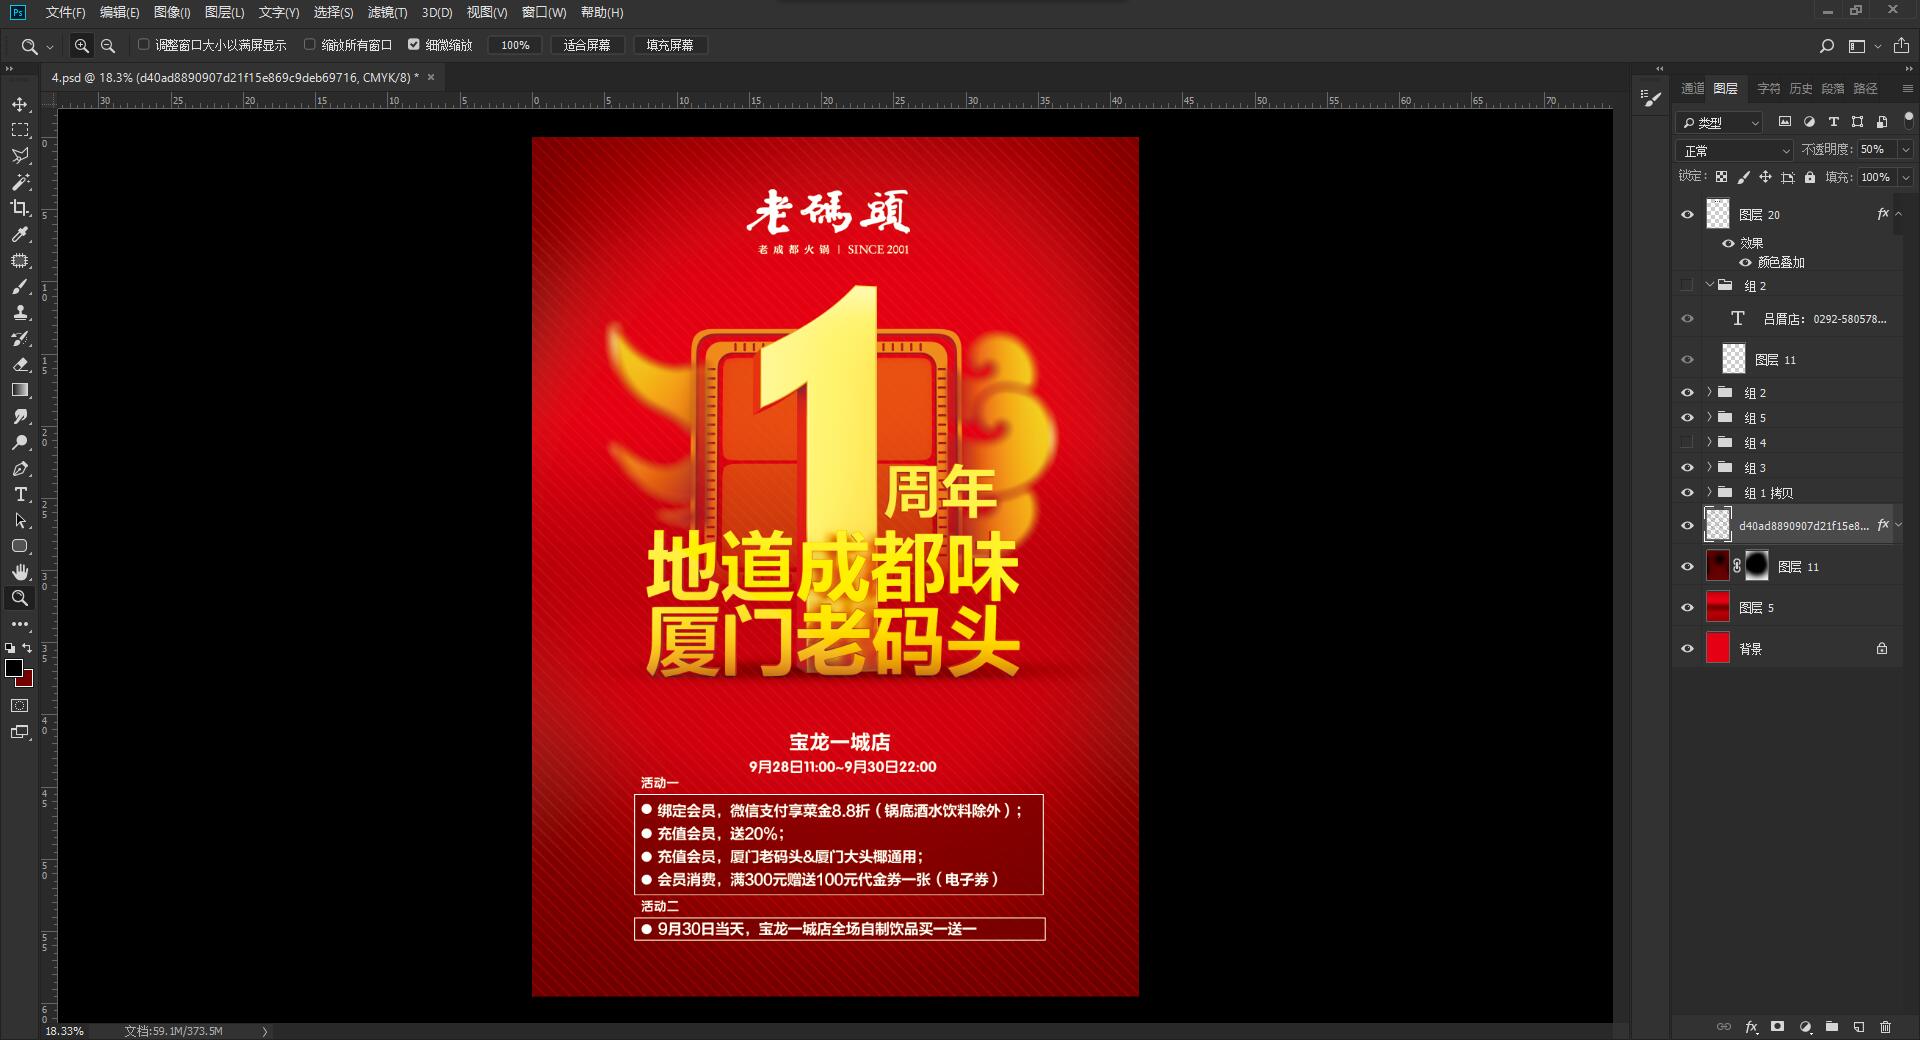Viewport: 1920px width, 1040px height.
Task: Select the Pen tool
Action: click(20, 468)
